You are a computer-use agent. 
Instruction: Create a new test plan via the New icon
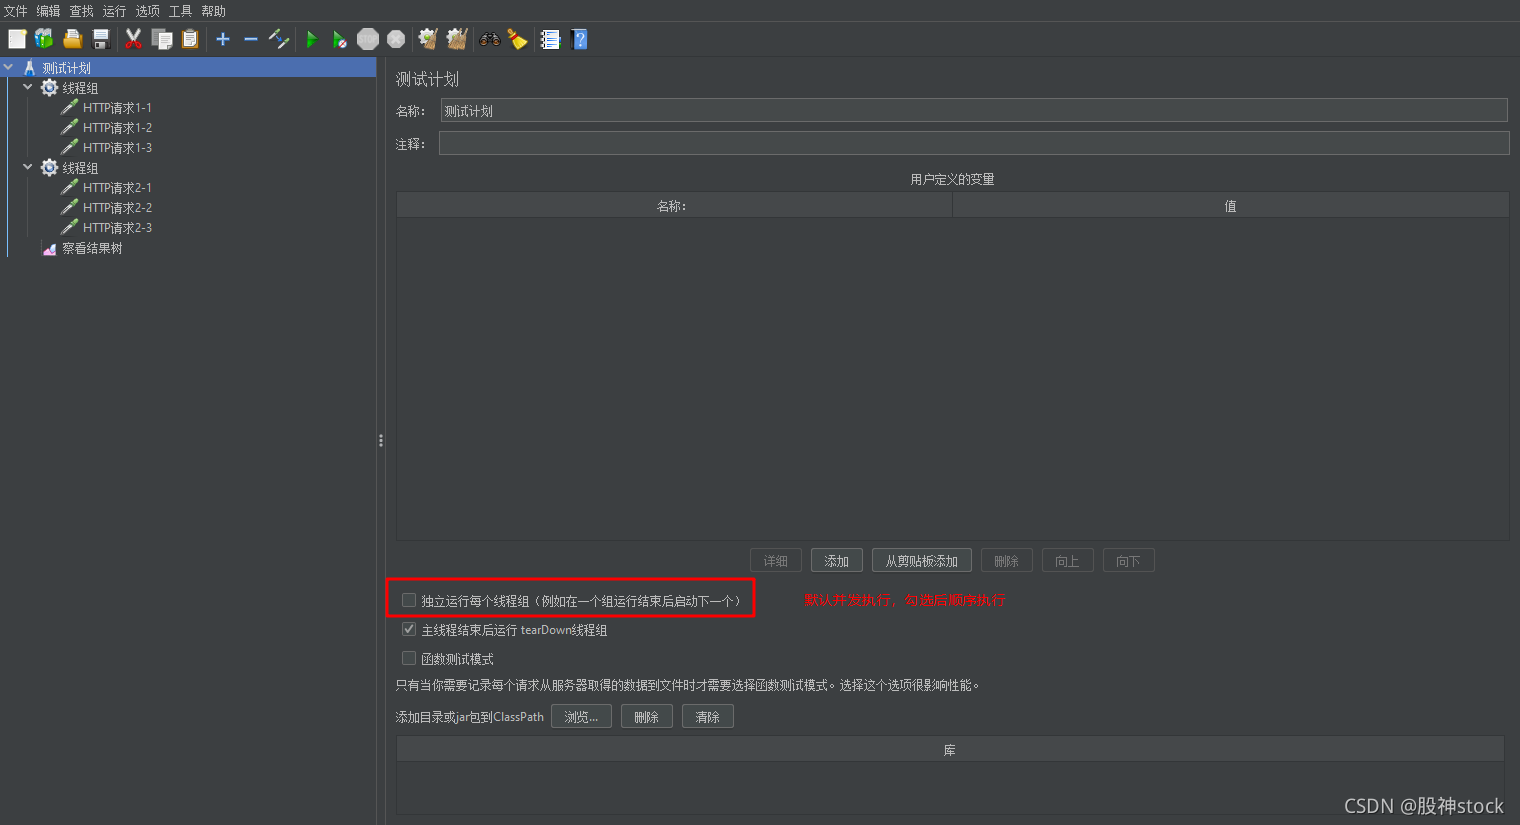[17, 39]
